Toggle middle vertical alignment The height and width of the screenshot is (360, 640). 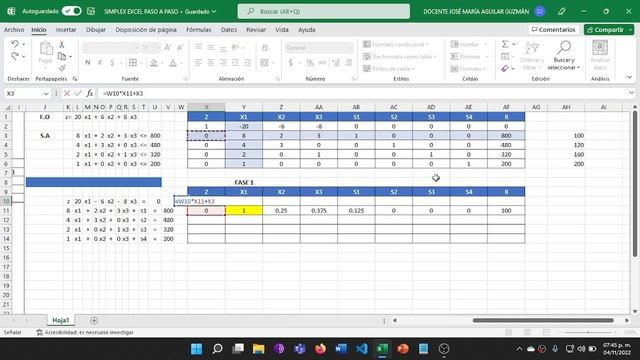point(211,48)
